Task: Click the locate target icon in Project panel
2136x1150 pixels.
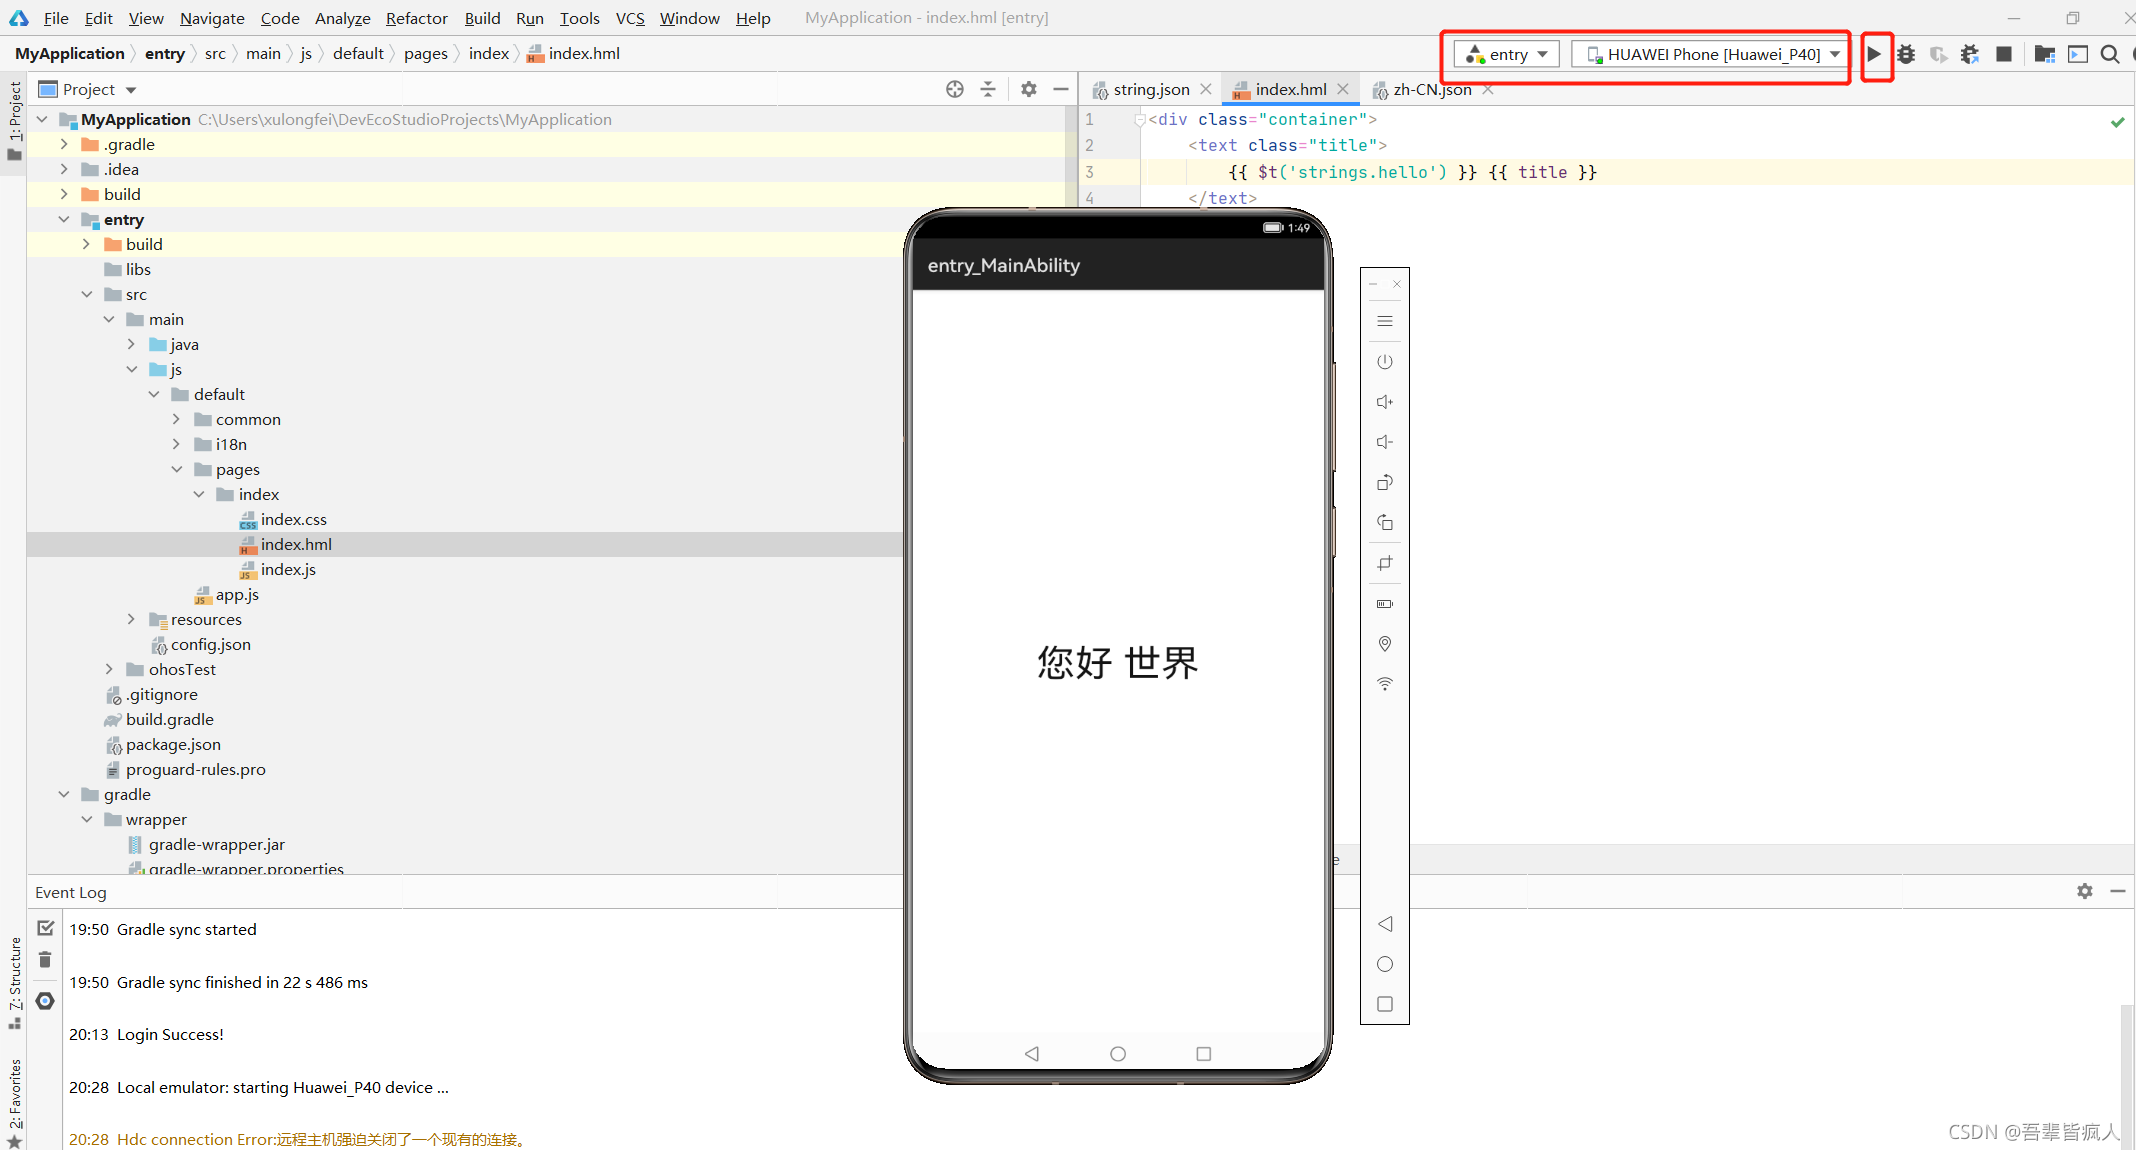Action: point(955,89)
